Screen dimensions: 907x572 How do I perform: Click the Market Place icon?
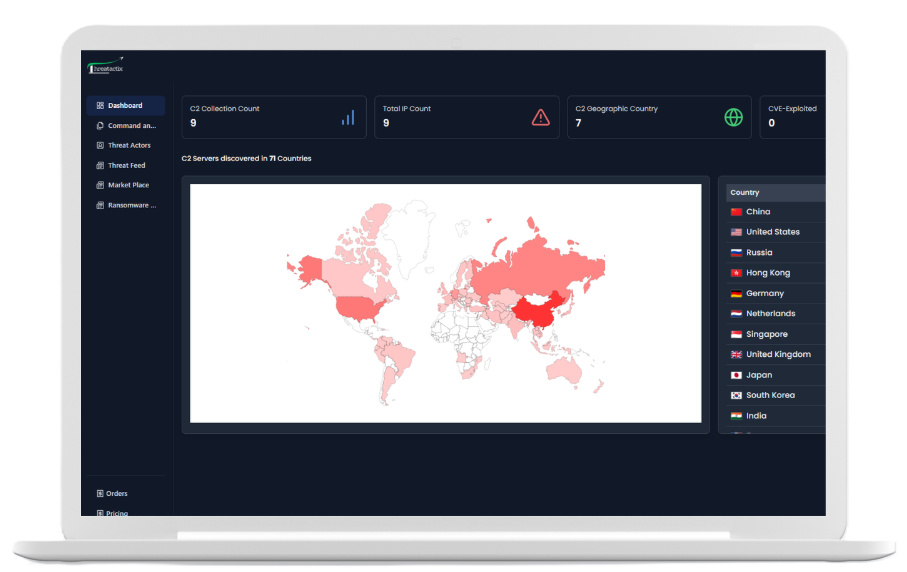[x=100, y=185]
